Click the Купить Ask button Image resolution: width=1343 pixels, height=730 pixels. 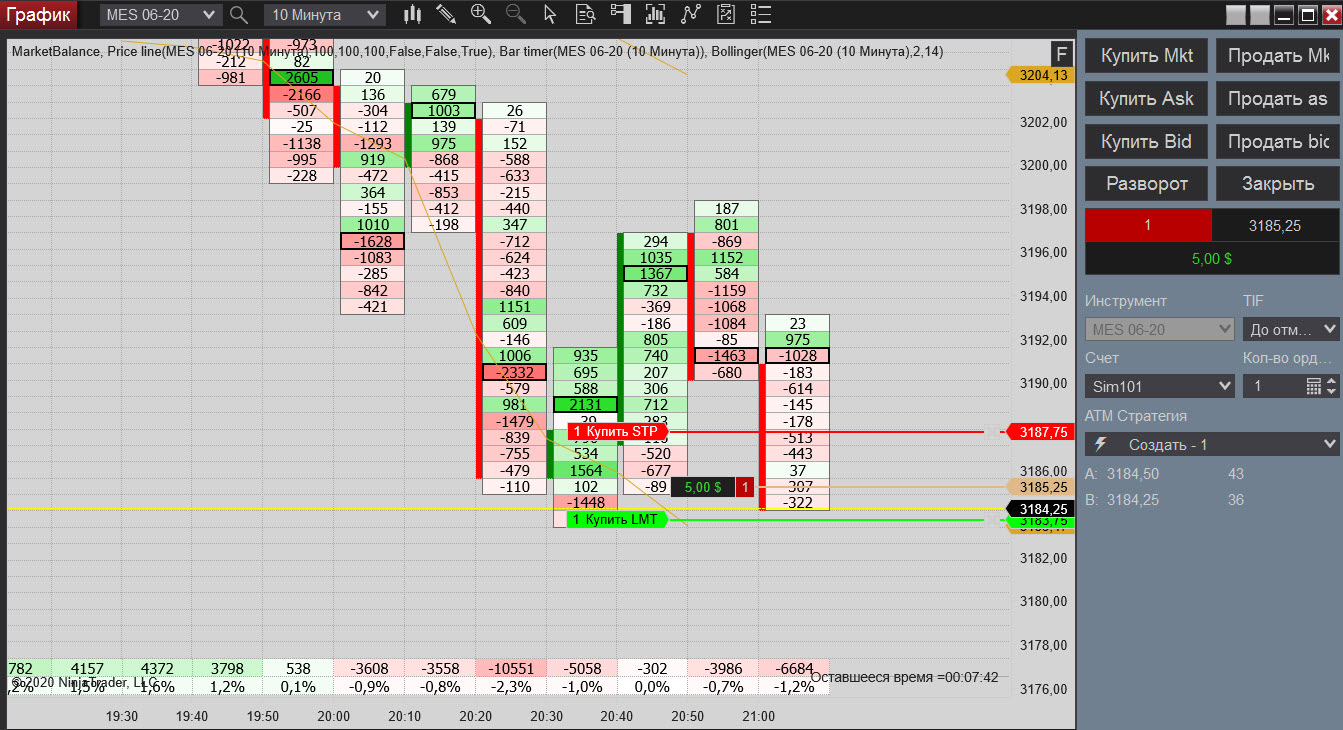pyautogui.click(x=1146, y=99)
